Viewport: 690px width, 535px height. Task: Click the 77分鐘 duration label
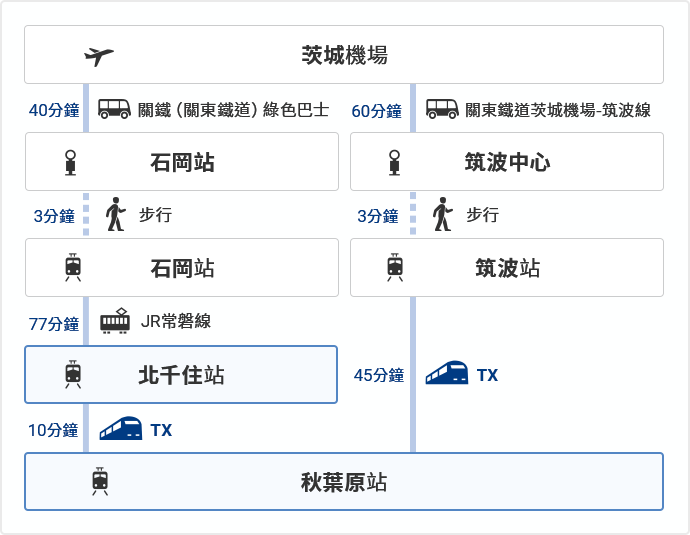[x=54, y=324]
